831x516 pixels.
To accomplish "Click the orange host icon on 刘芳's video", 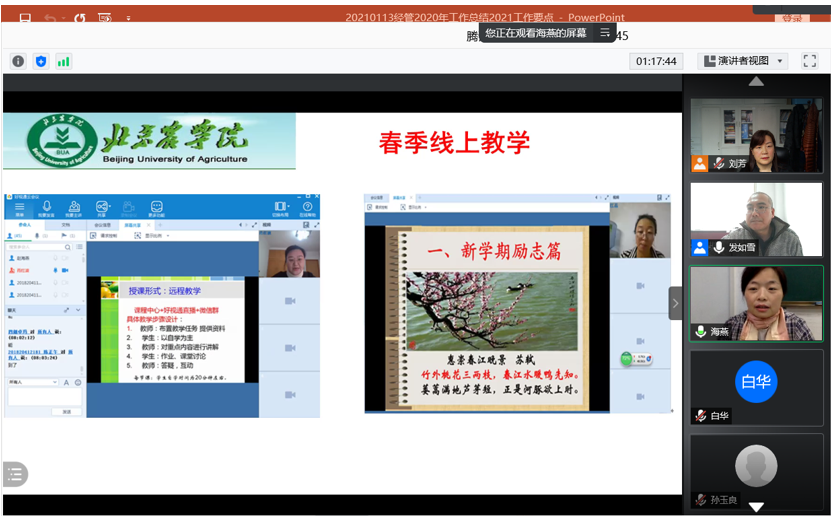I will (700, 163).
